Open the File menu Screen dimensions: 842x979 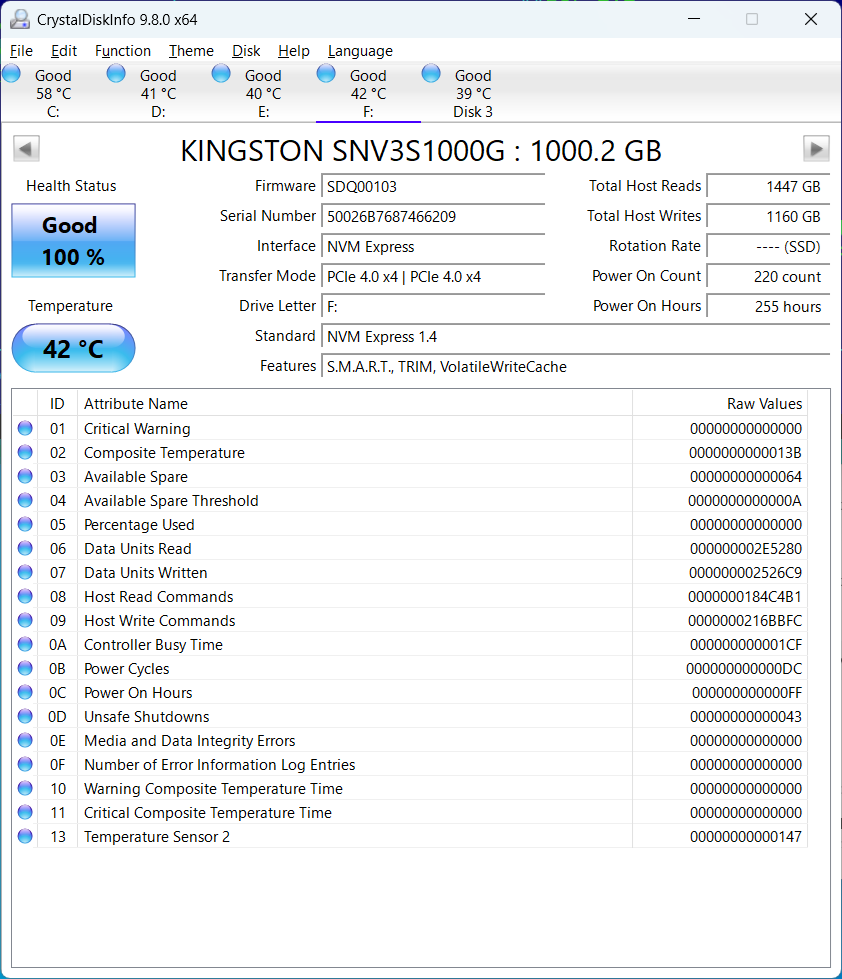21,51
